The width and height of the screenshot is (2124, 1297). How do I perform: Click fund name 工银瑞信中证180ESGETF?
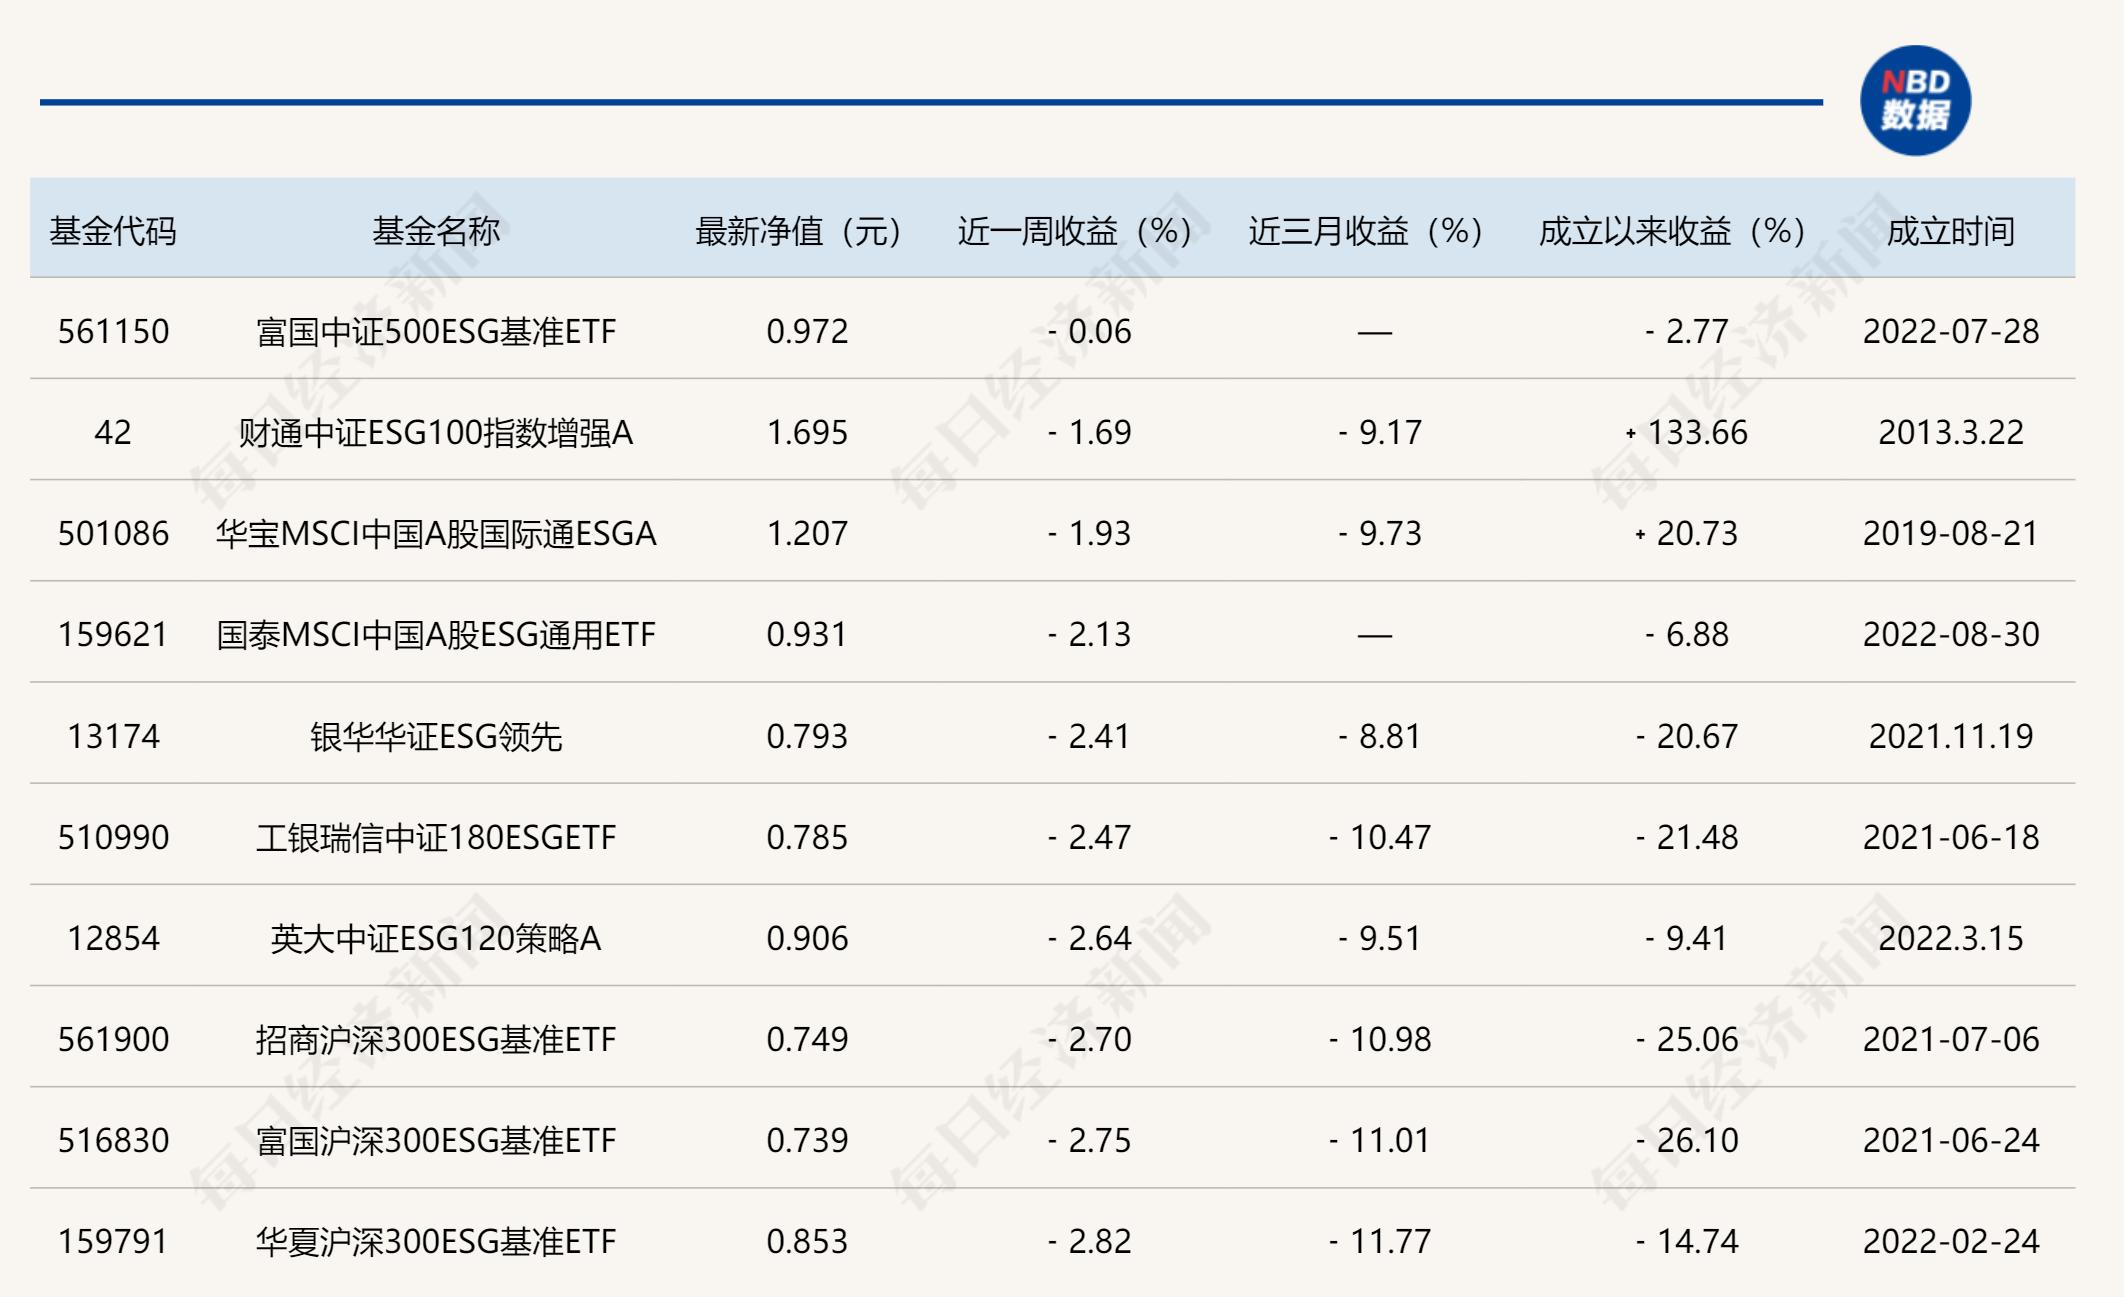tap(436, 837)
